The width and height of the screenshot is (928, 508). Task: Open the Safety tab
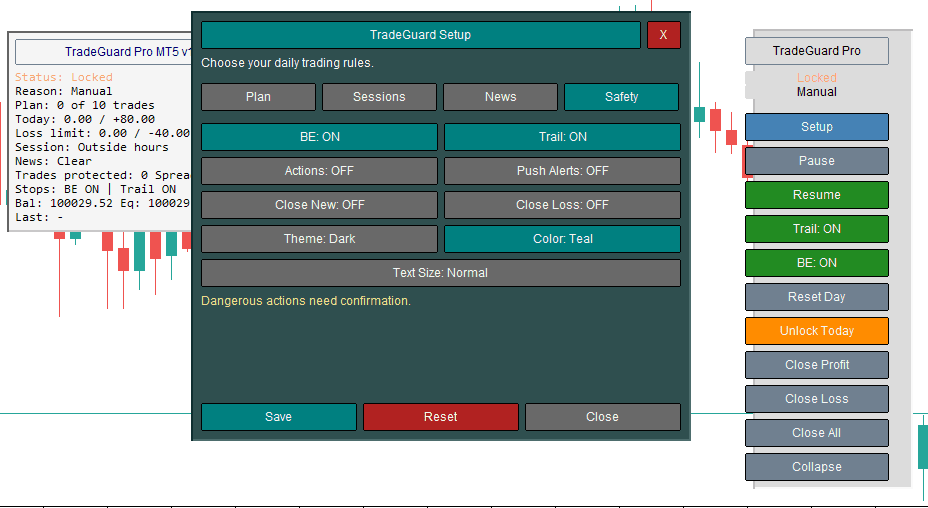tap(621, 97)
